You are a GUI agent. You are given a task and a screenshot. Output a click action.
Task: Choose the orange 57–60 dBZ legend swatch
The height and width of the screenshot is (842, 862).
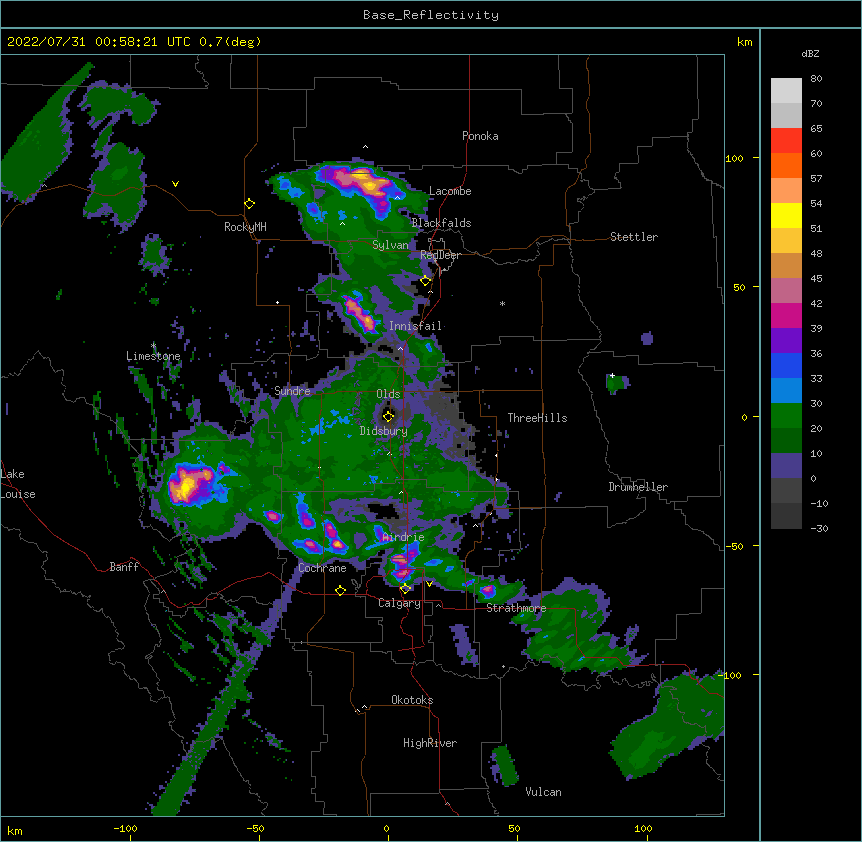[x=786, y=165]
